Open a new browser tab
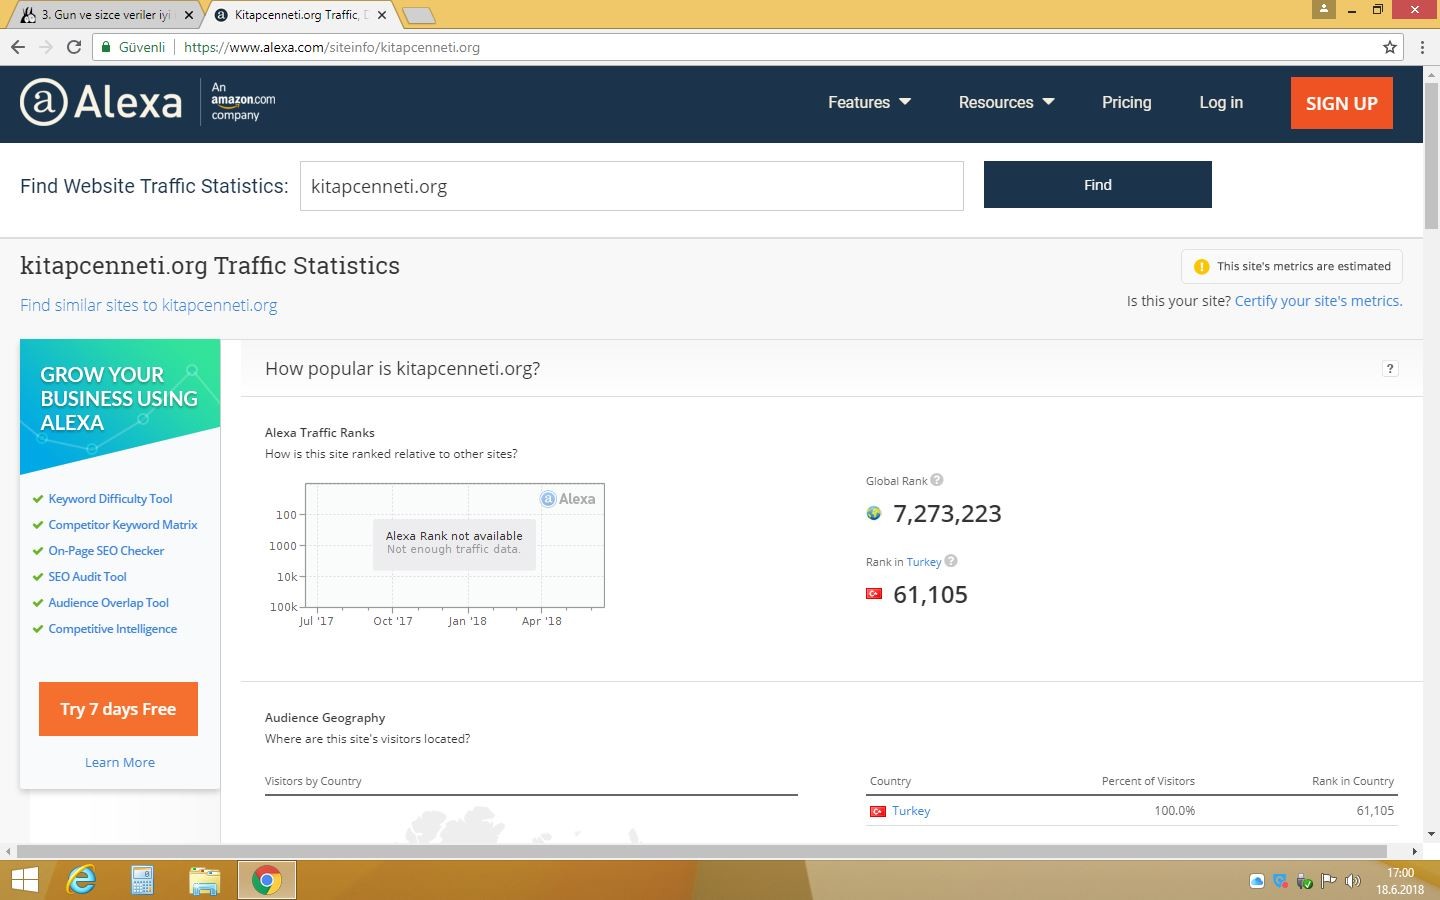Viewport: 1440px width, 900px height. coord(418,15)
